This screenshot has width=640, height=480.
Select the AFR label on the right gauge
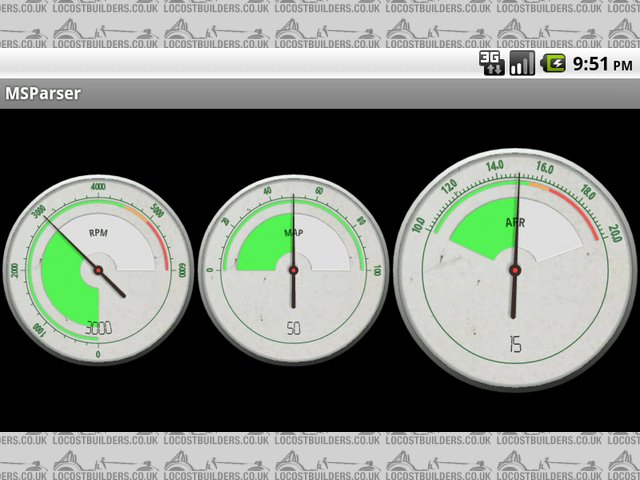tap(515, 223)
